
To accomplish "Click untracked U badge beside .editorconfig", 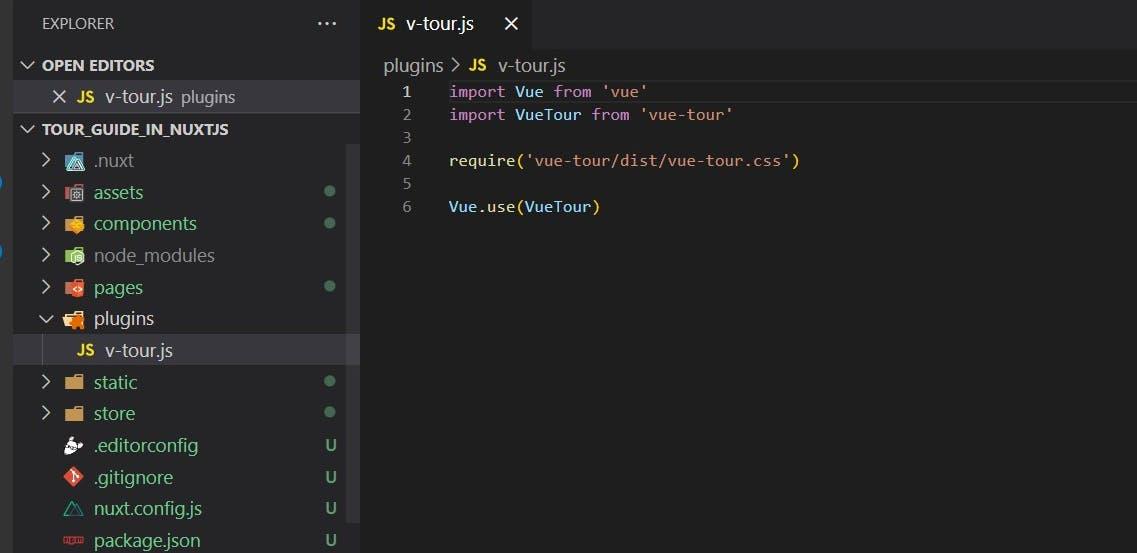I will coord(331,446).
